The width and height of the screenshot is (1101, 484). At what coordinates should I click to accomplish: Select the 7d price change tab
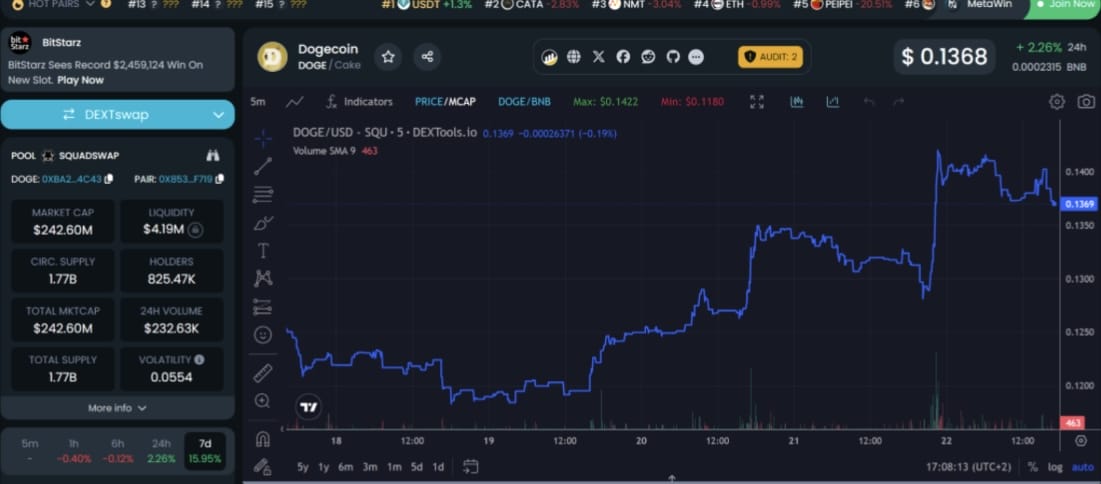(x=205, y=451)
